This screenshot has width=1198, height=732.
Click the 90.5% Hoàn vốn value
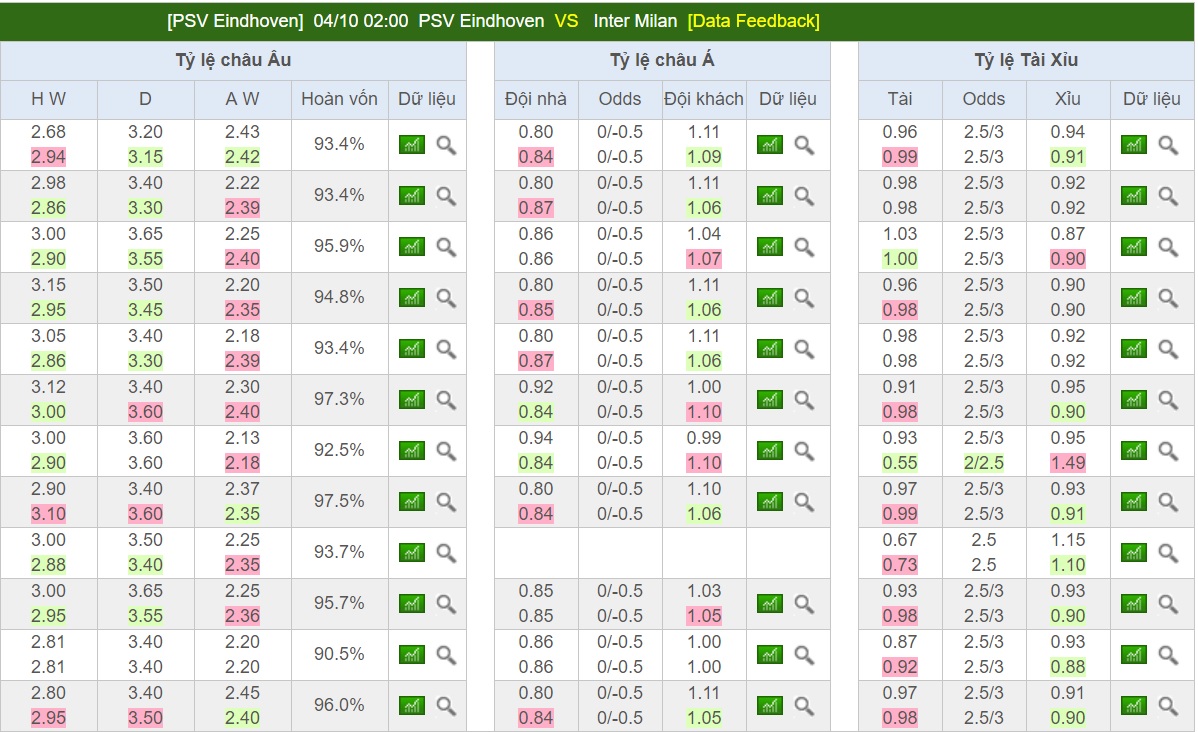point(339,654)
